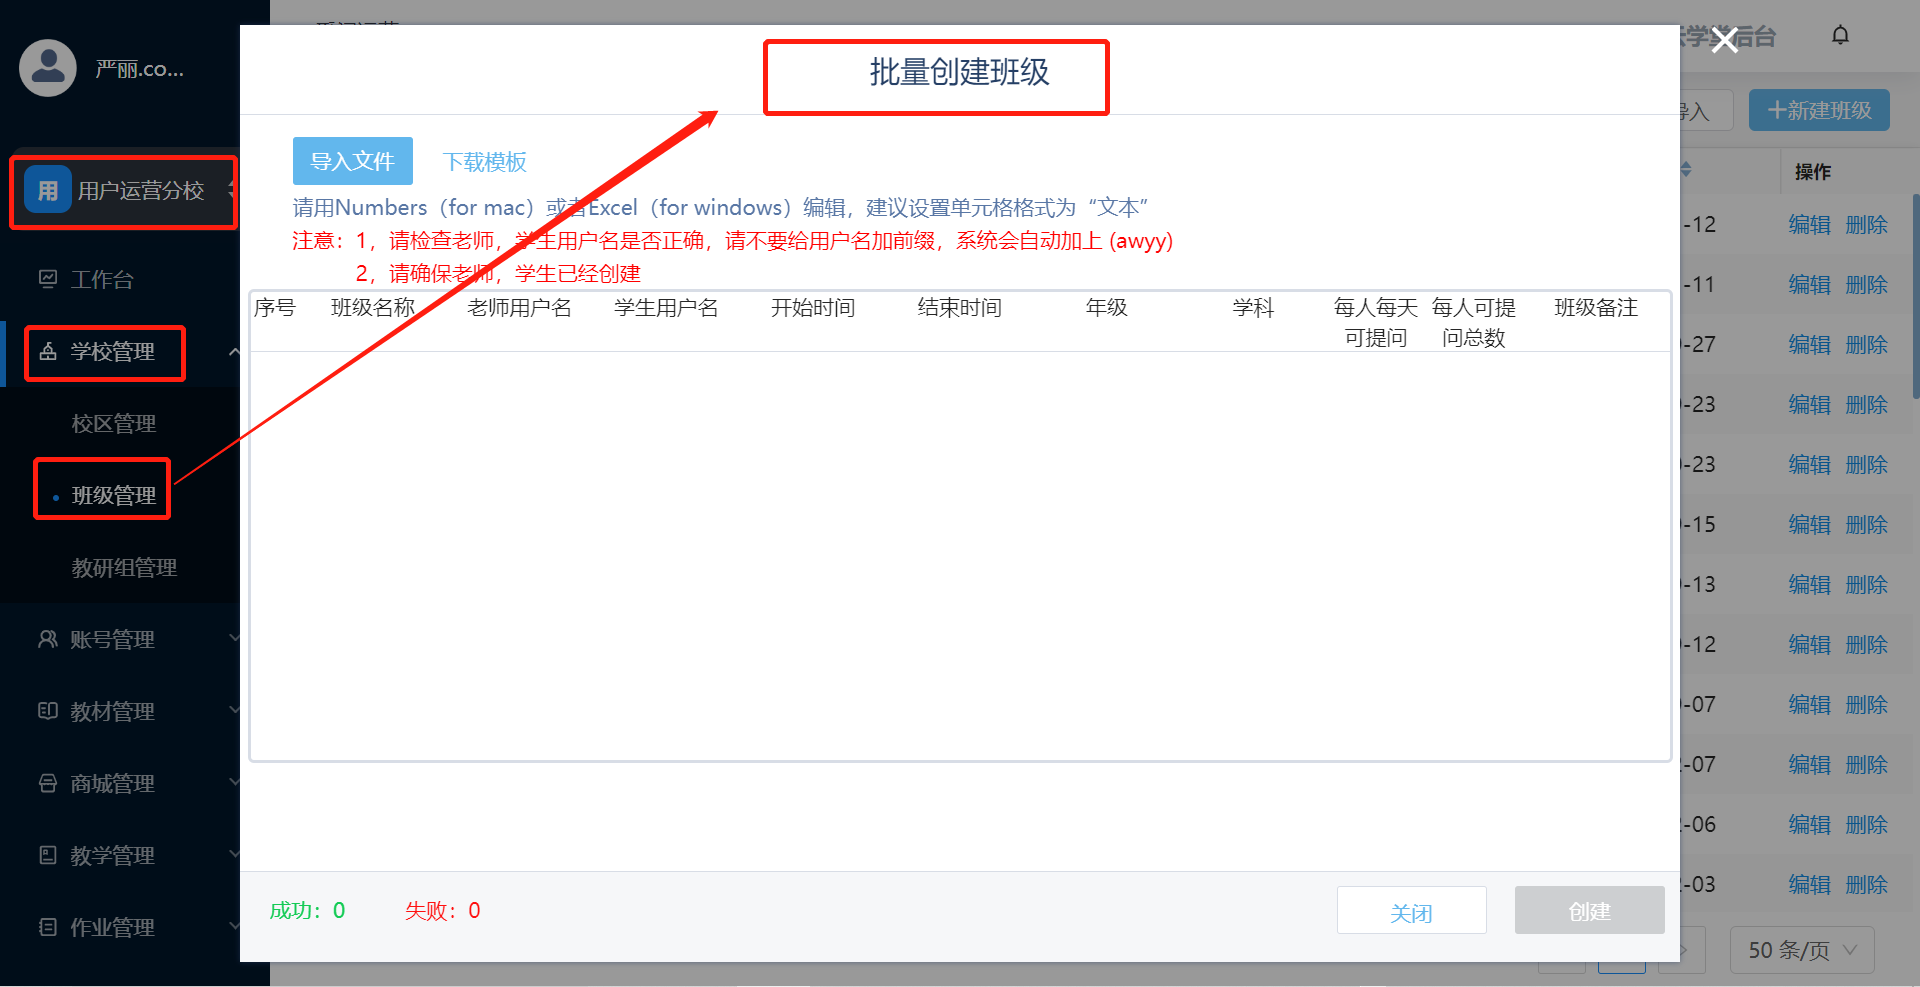
Task: Click the username 严丽.co… at top
Action: pos(139,69)
